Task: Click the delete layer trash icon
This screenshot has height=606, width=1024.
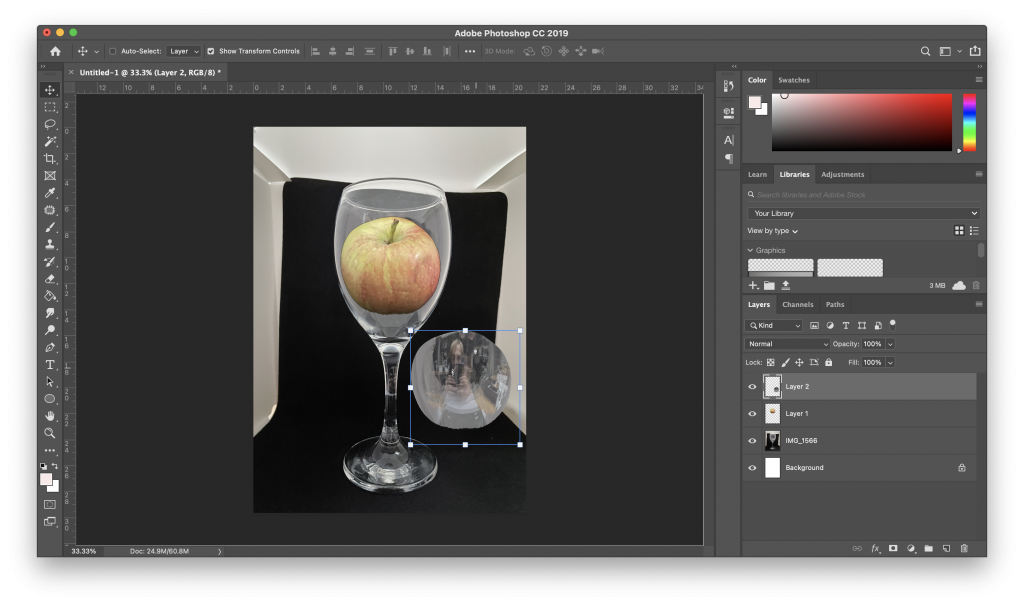Action: click(964, 548)
